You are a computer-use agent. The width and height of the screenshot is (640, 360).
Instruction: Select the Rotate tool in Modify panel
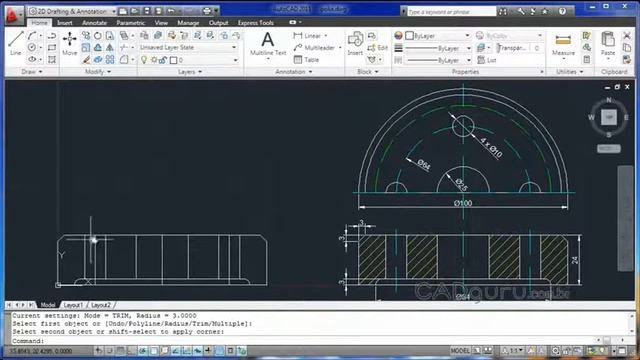point(98,36)
